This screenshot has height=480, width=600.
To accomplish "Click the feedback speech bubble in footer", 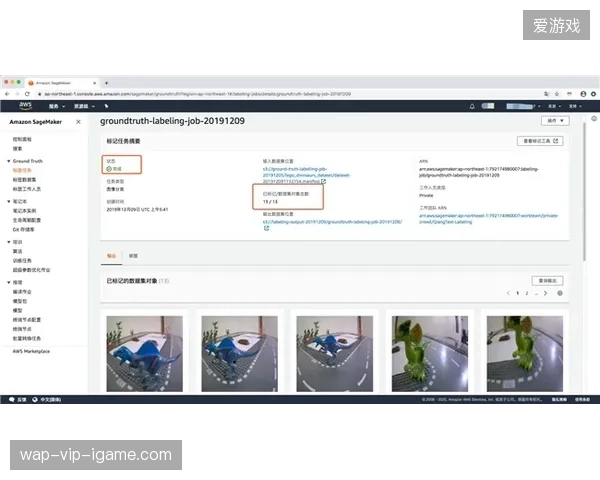I will point(11,399).
